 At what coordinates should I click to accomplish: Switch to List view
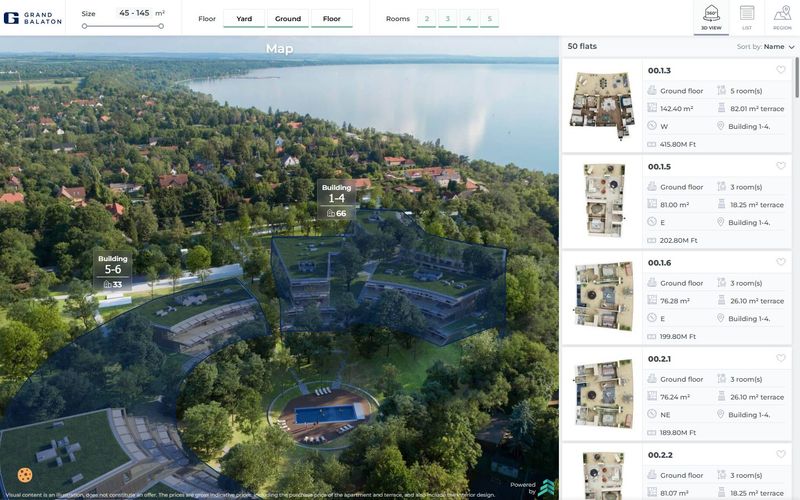pyautogui.click(x=746, y=17)
